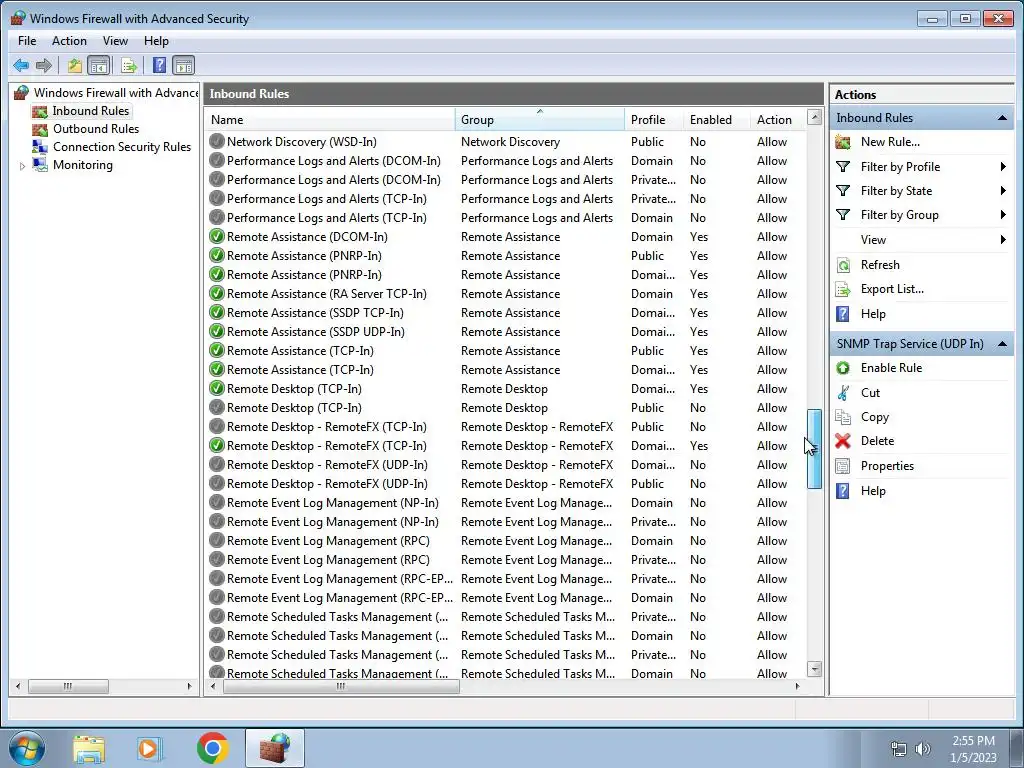This screenshot has width=1024, height=768.
Task: Click the Refresh action text
Action: coord(880,264)
